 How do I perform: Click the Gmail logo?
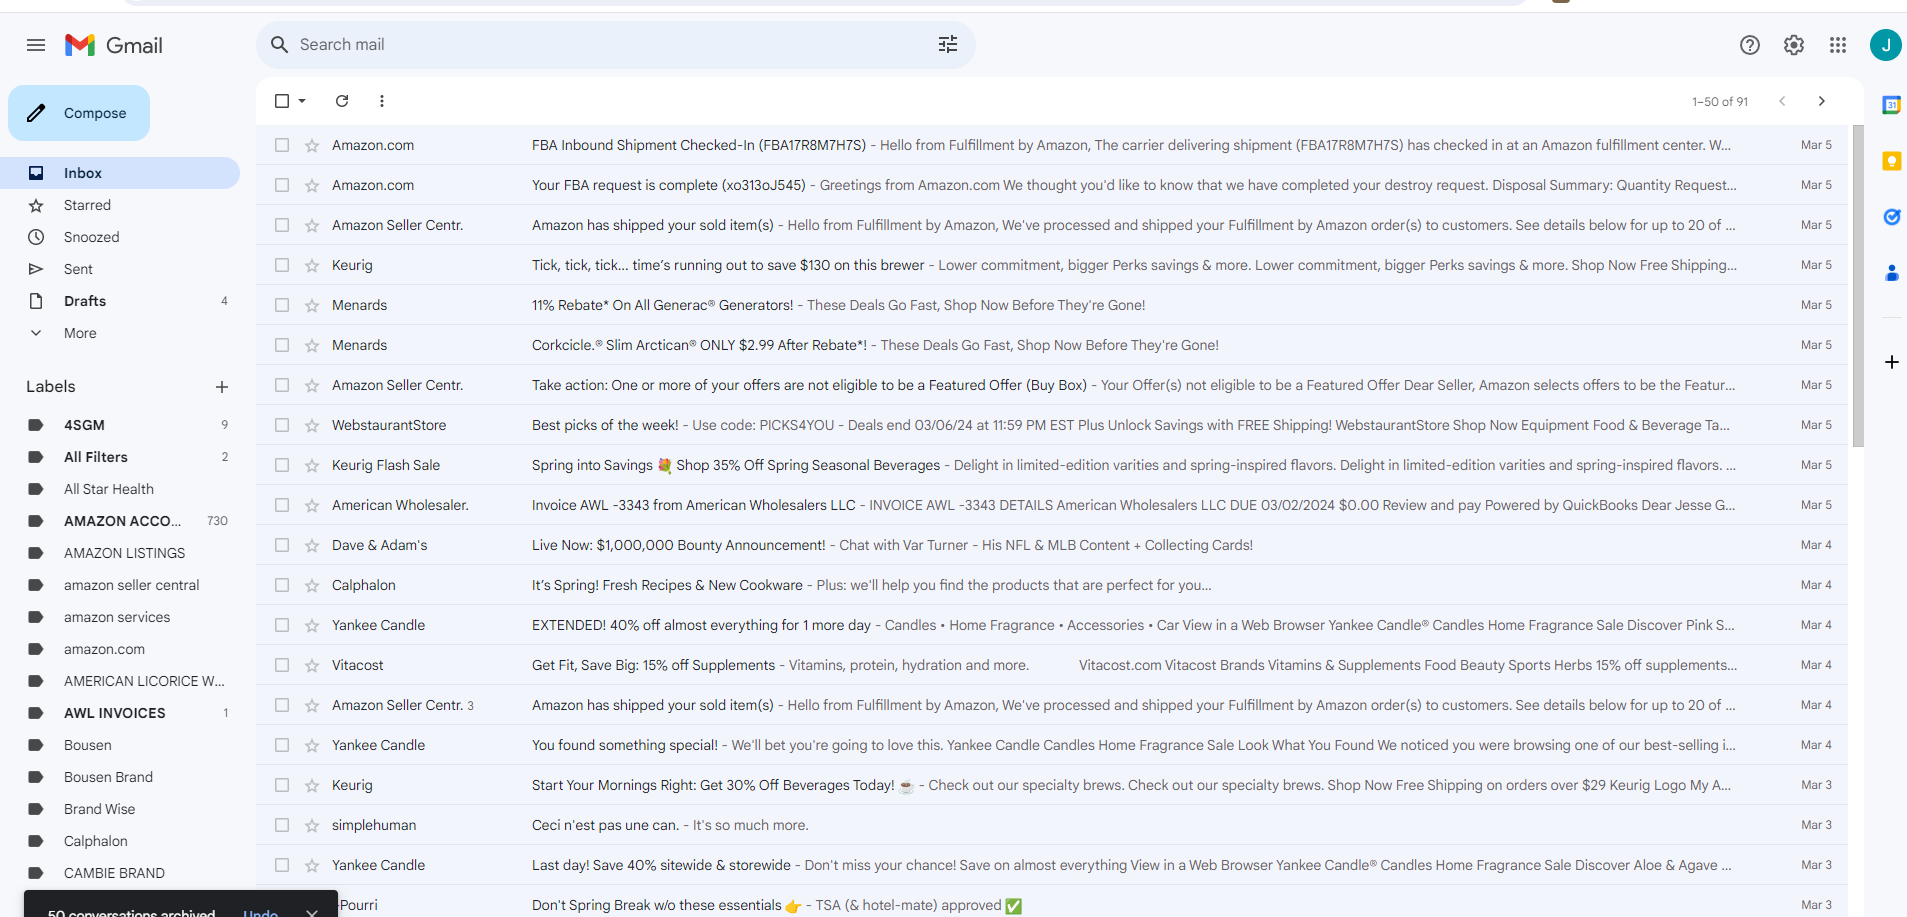click(114, 45)
